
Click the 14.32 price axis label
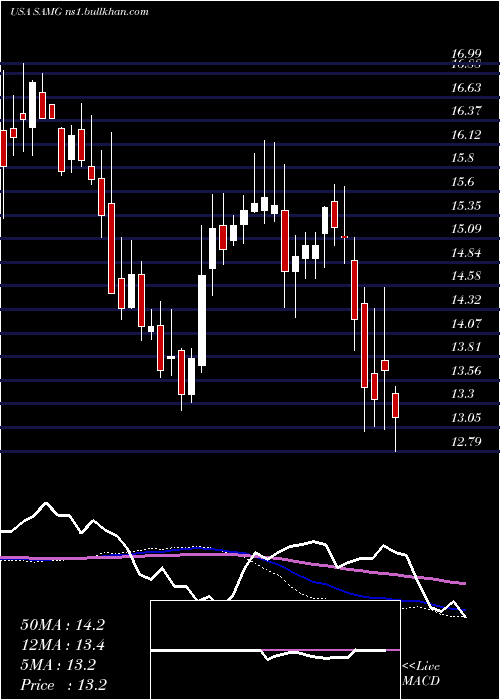(x=466, y=299)
